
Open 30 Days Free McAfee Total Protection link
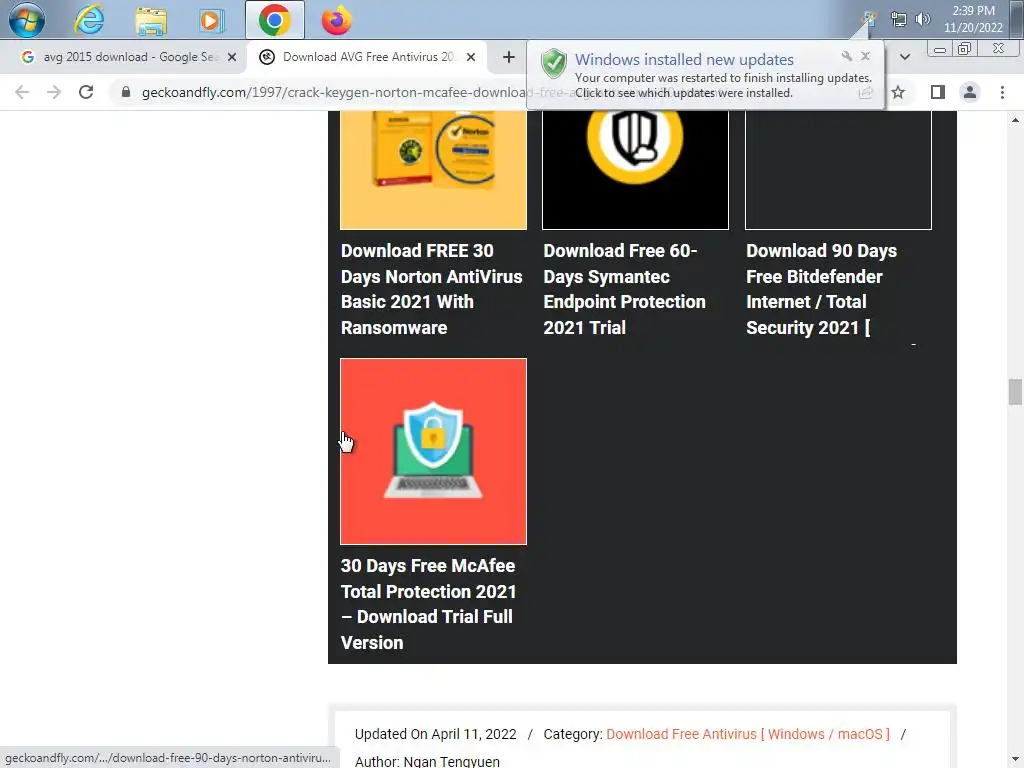[x=428, y=604]
